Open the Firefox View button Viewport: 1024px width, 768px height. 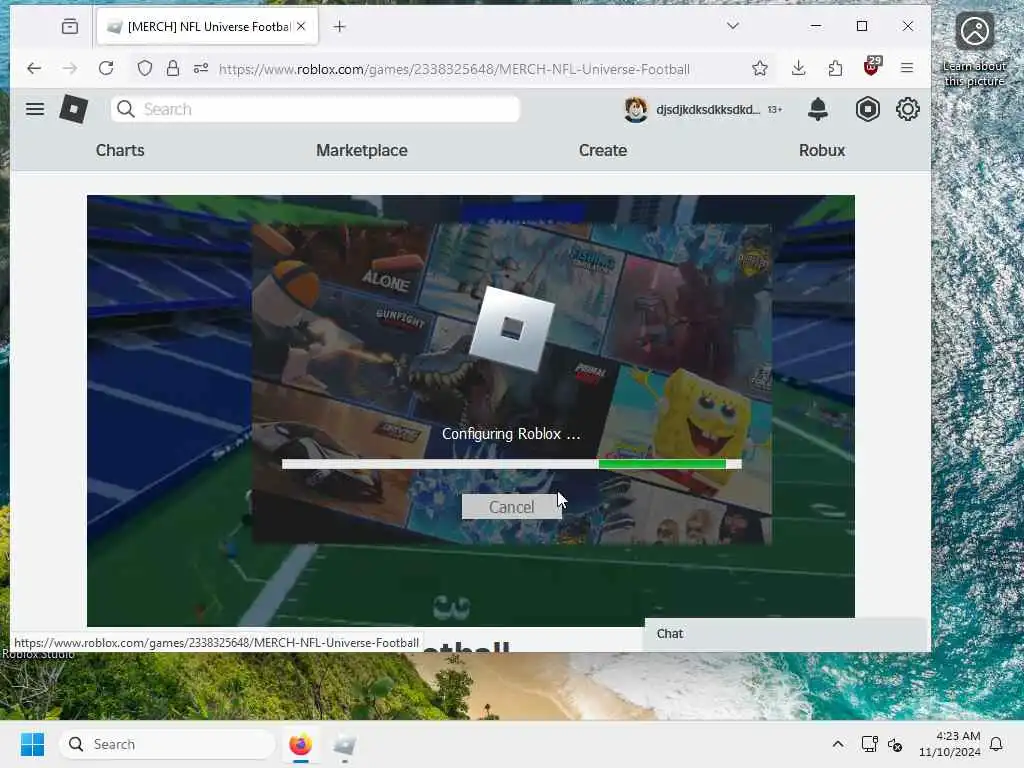pyautogui.click(x=70, y=26)
